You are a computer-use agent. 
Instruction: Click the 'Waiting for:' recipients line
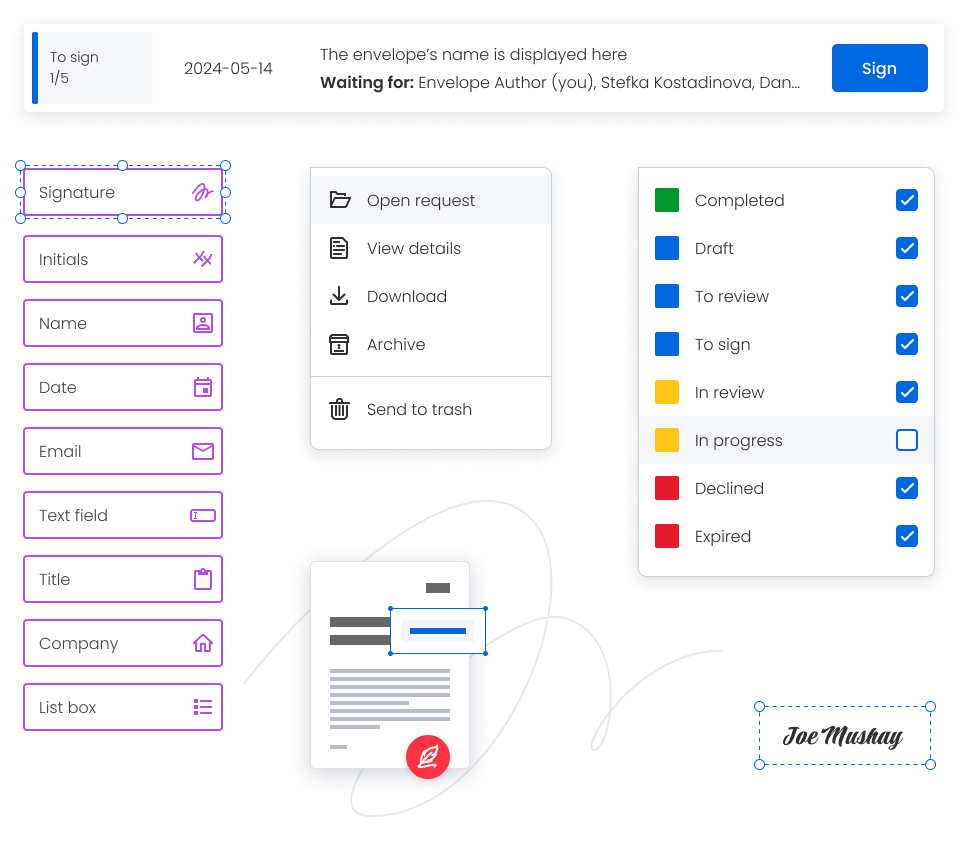click(560, 83)
